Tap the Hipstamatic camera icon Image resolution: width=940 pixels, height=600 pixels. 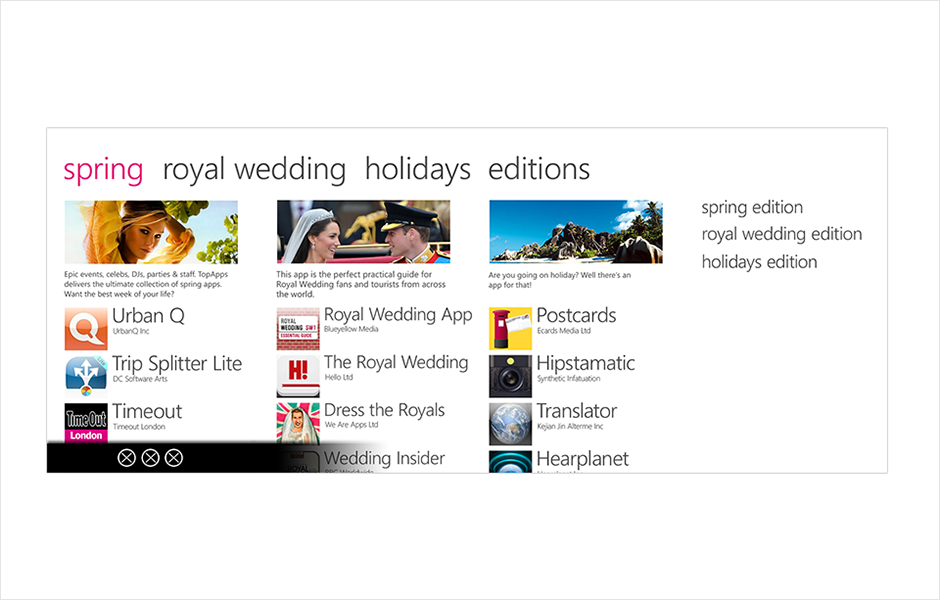510,376
